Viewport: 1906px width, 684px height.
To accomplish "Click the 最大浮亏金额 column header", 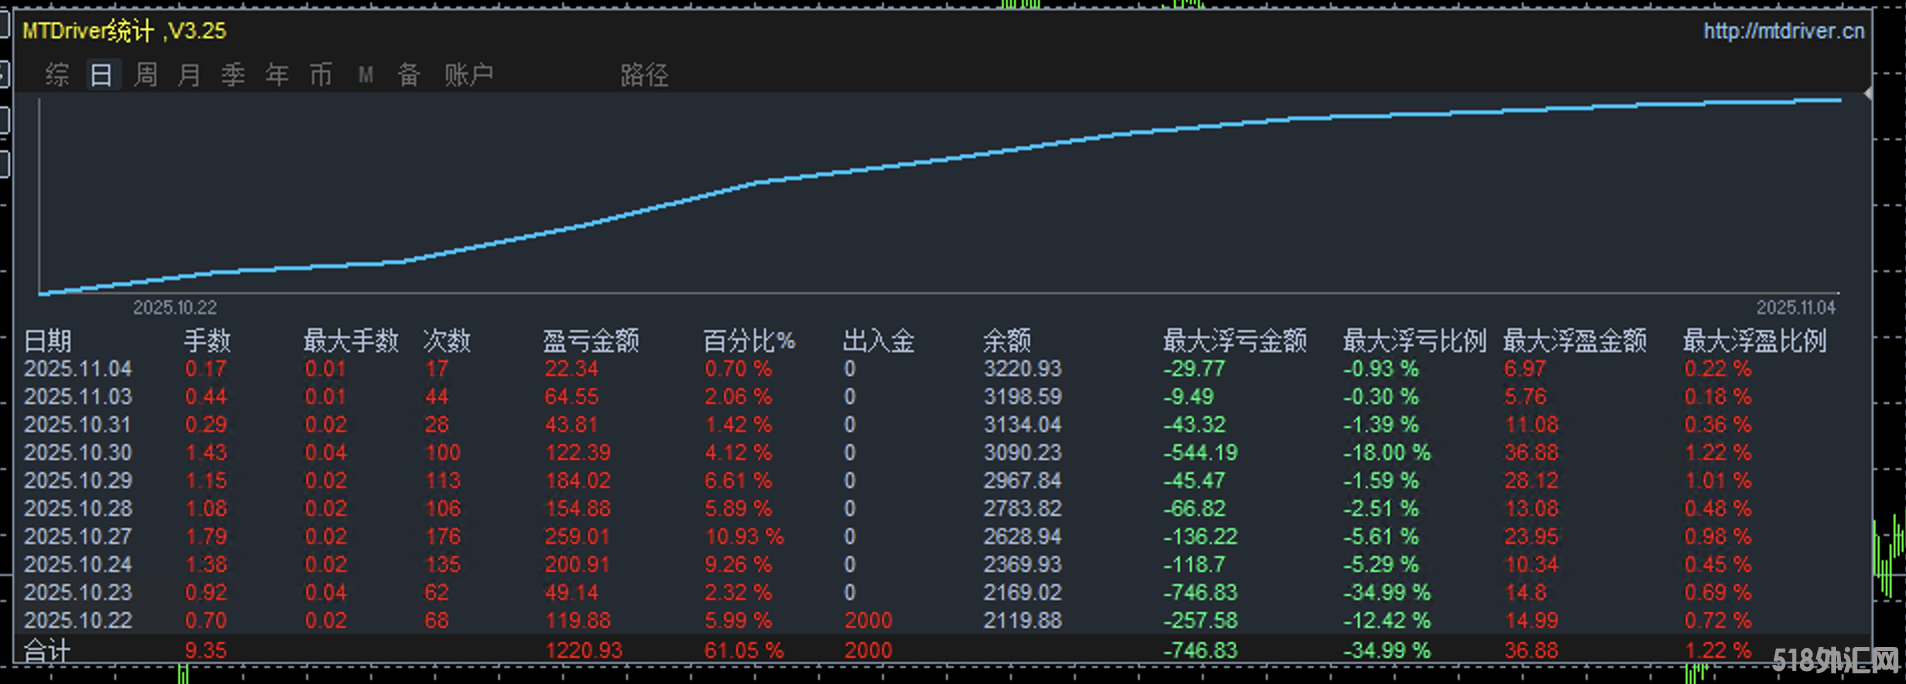I will click(x=1235, y=341).
